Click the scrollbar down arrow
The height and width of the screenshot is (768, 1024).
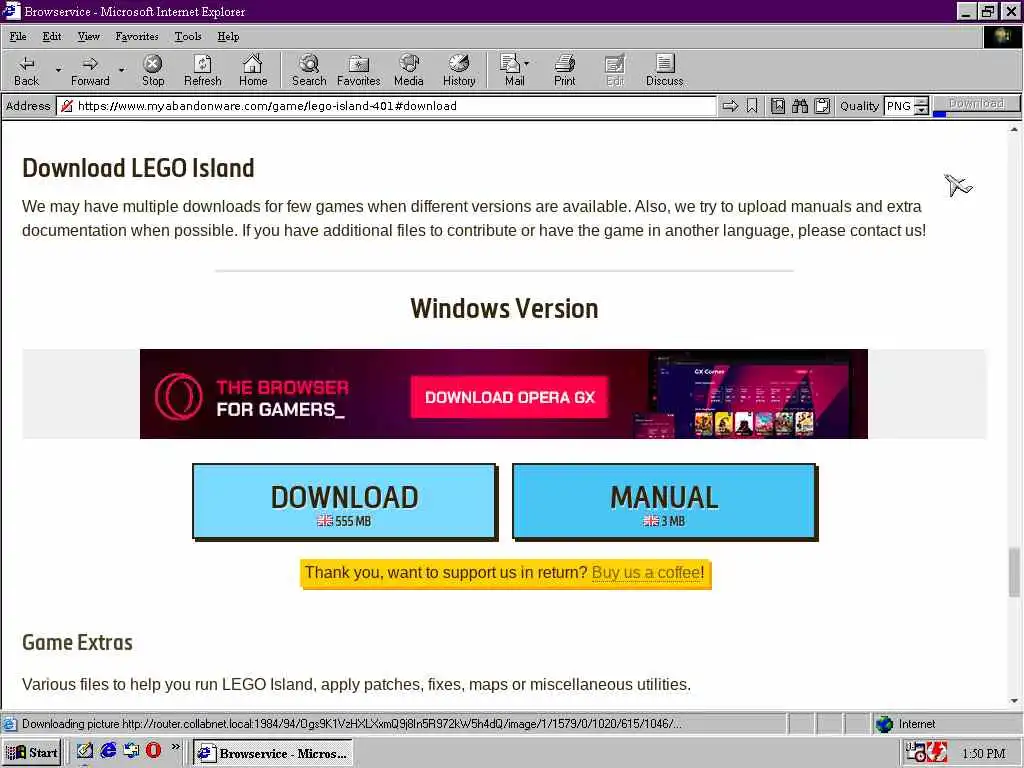pos(1014,701)
